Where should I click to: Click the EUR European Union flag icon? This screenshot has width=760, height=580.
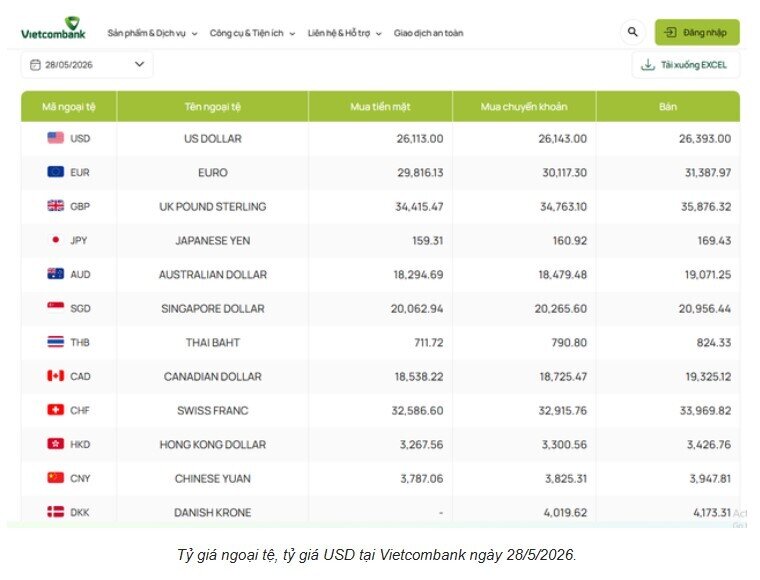pos(56,172)
